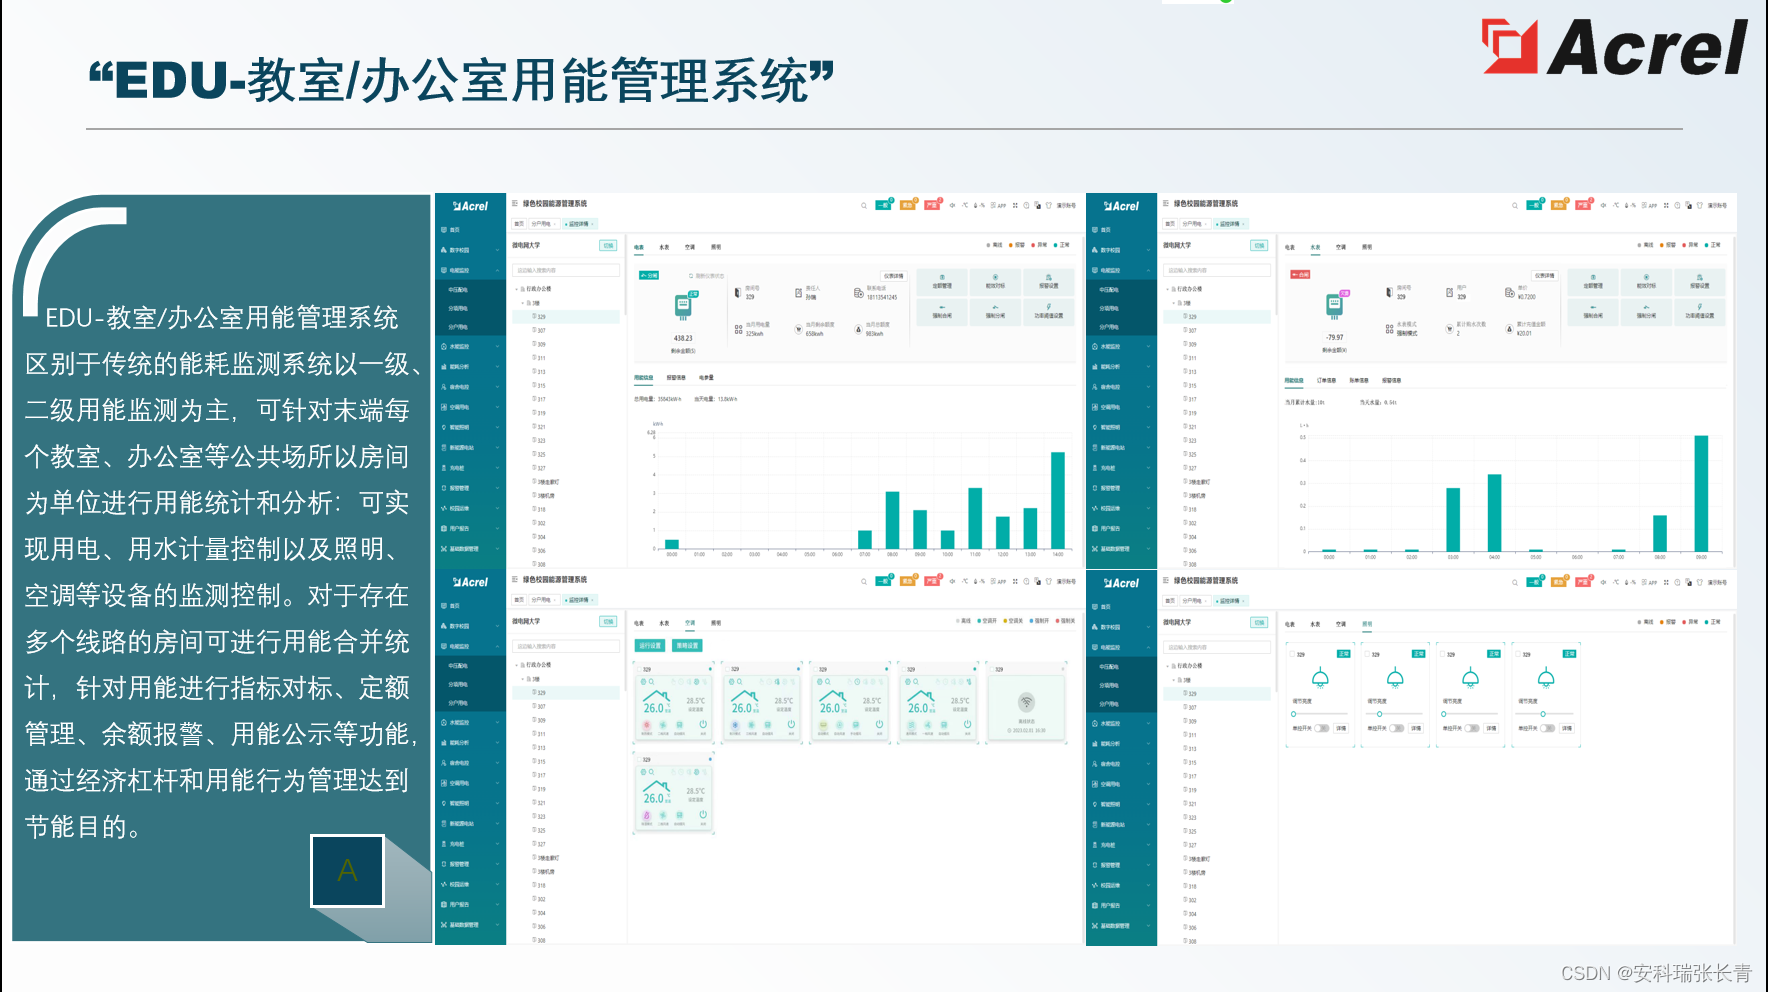Click search magnifier in water-meter screenshot header
This screenshot has height=992, width=1768.
[1515, 206]
